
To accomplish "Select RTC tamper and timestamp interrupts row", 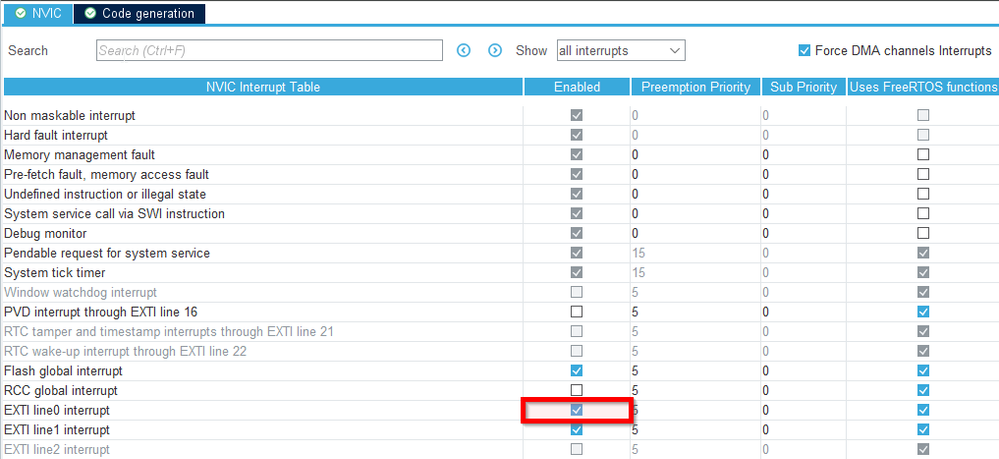I will tap(169, 332).
